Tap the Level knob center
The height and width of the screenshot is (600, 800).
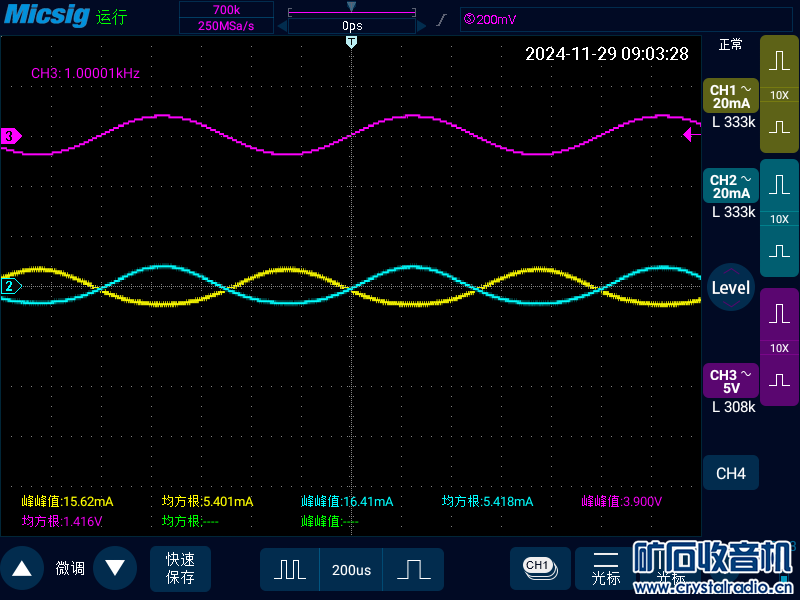point(731,288)
